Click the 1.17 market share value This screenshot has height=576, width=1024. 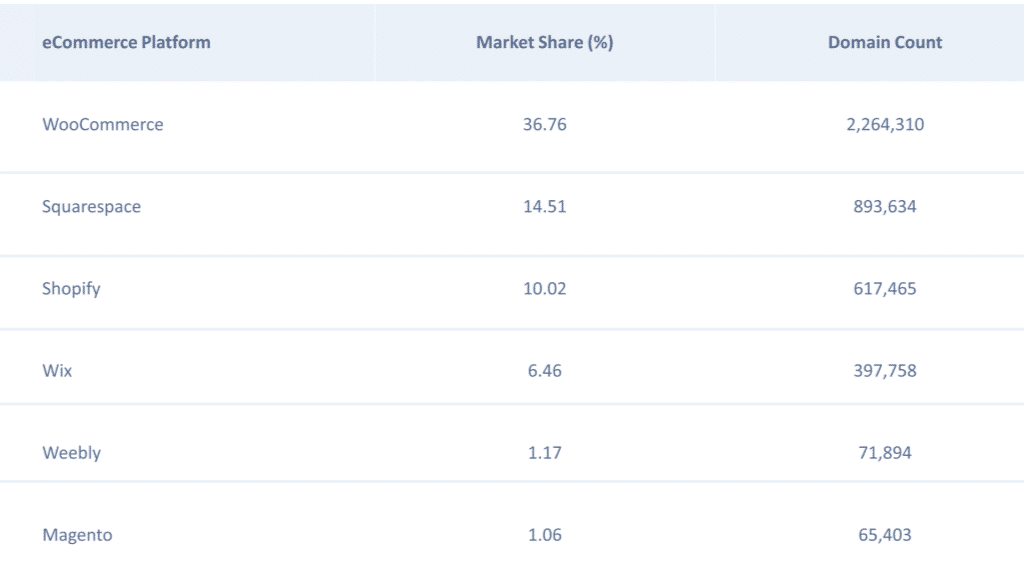click(x=545, y=453)
